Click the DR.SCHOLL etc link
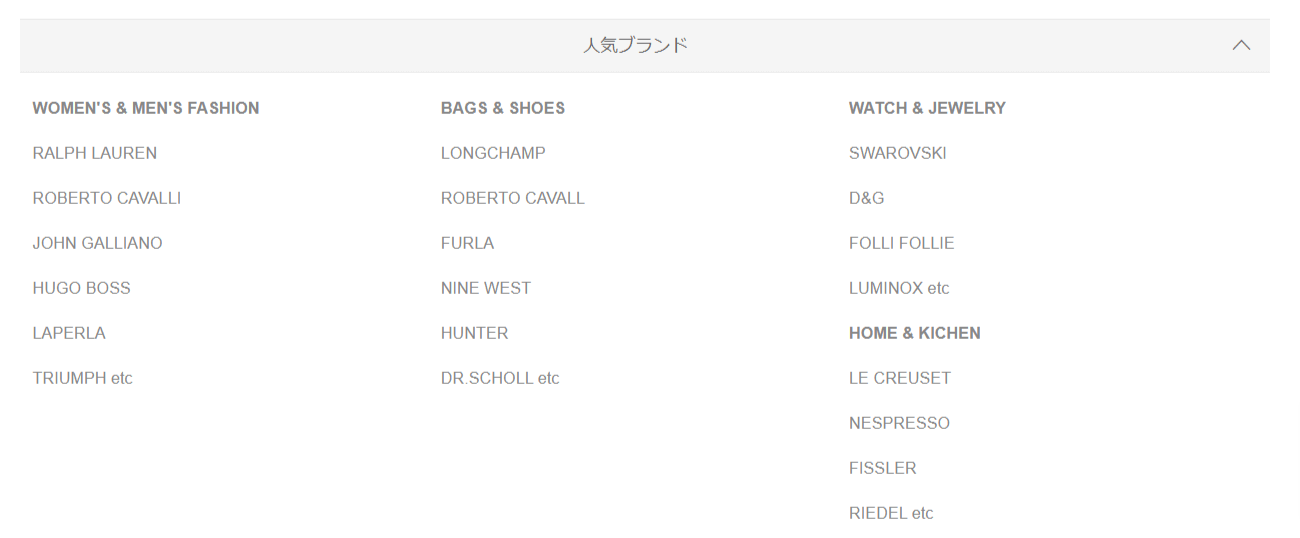Viewport: 1300px width, 538px height. tap(500, 378)
